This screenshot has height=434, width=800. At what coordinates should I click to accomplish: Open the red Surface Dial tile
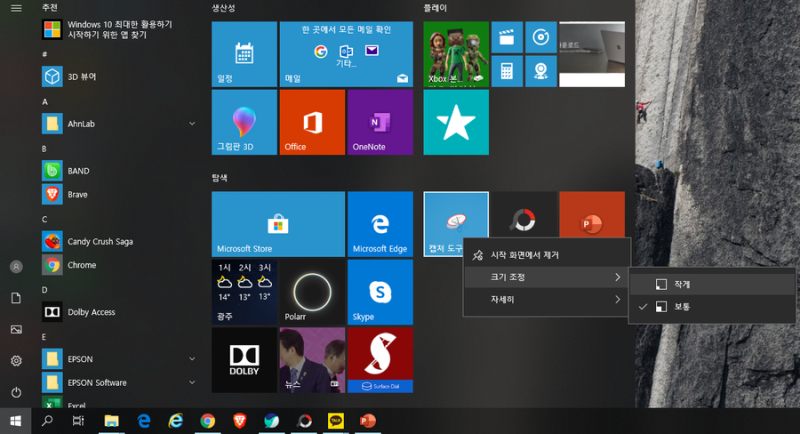pyautogui.click(x=380, y=360)
